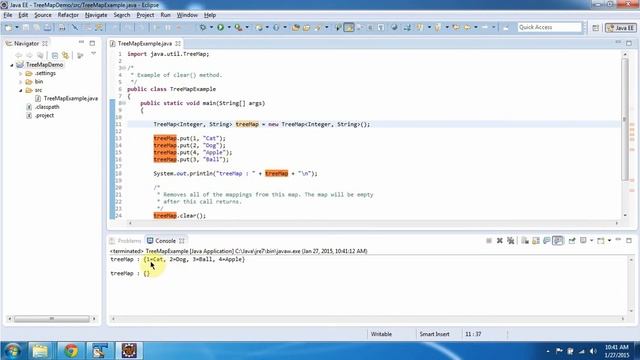This screenshot has height=360, width=640.
Task: Collapse the TreeMapDemo project node
Action: pyautogui.click(x=12, y=65)
